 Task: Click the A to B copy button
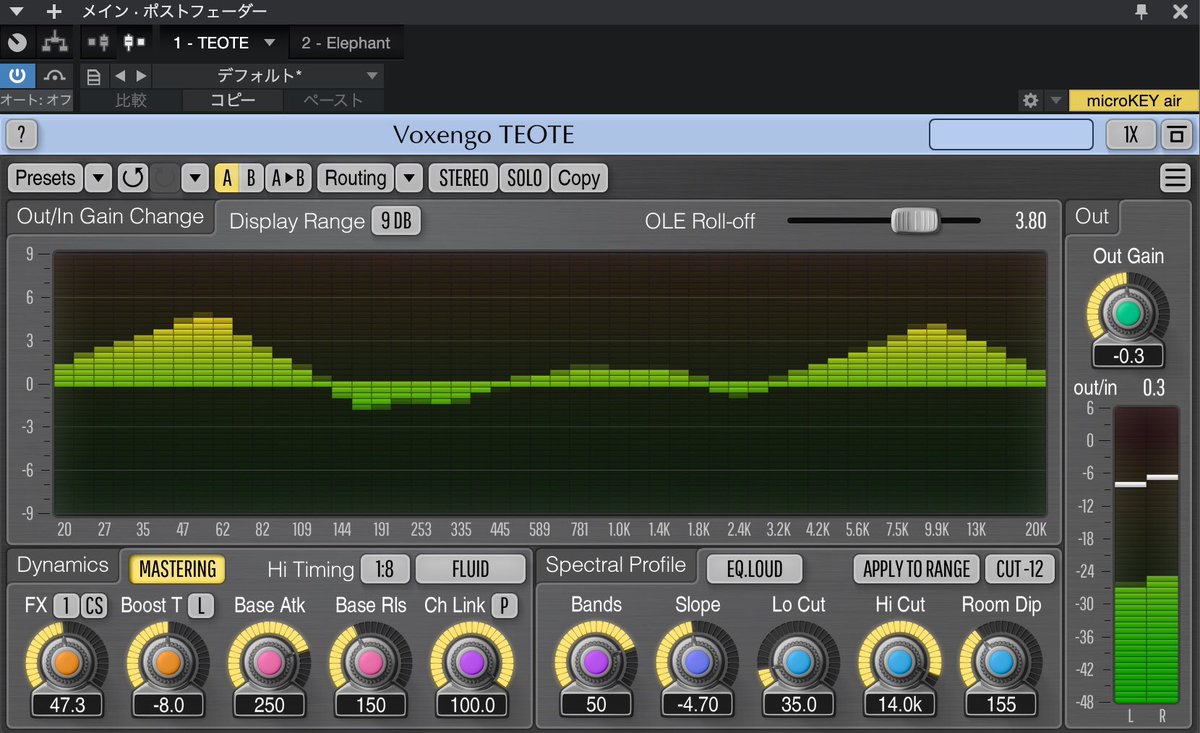[x=287, y=178]
